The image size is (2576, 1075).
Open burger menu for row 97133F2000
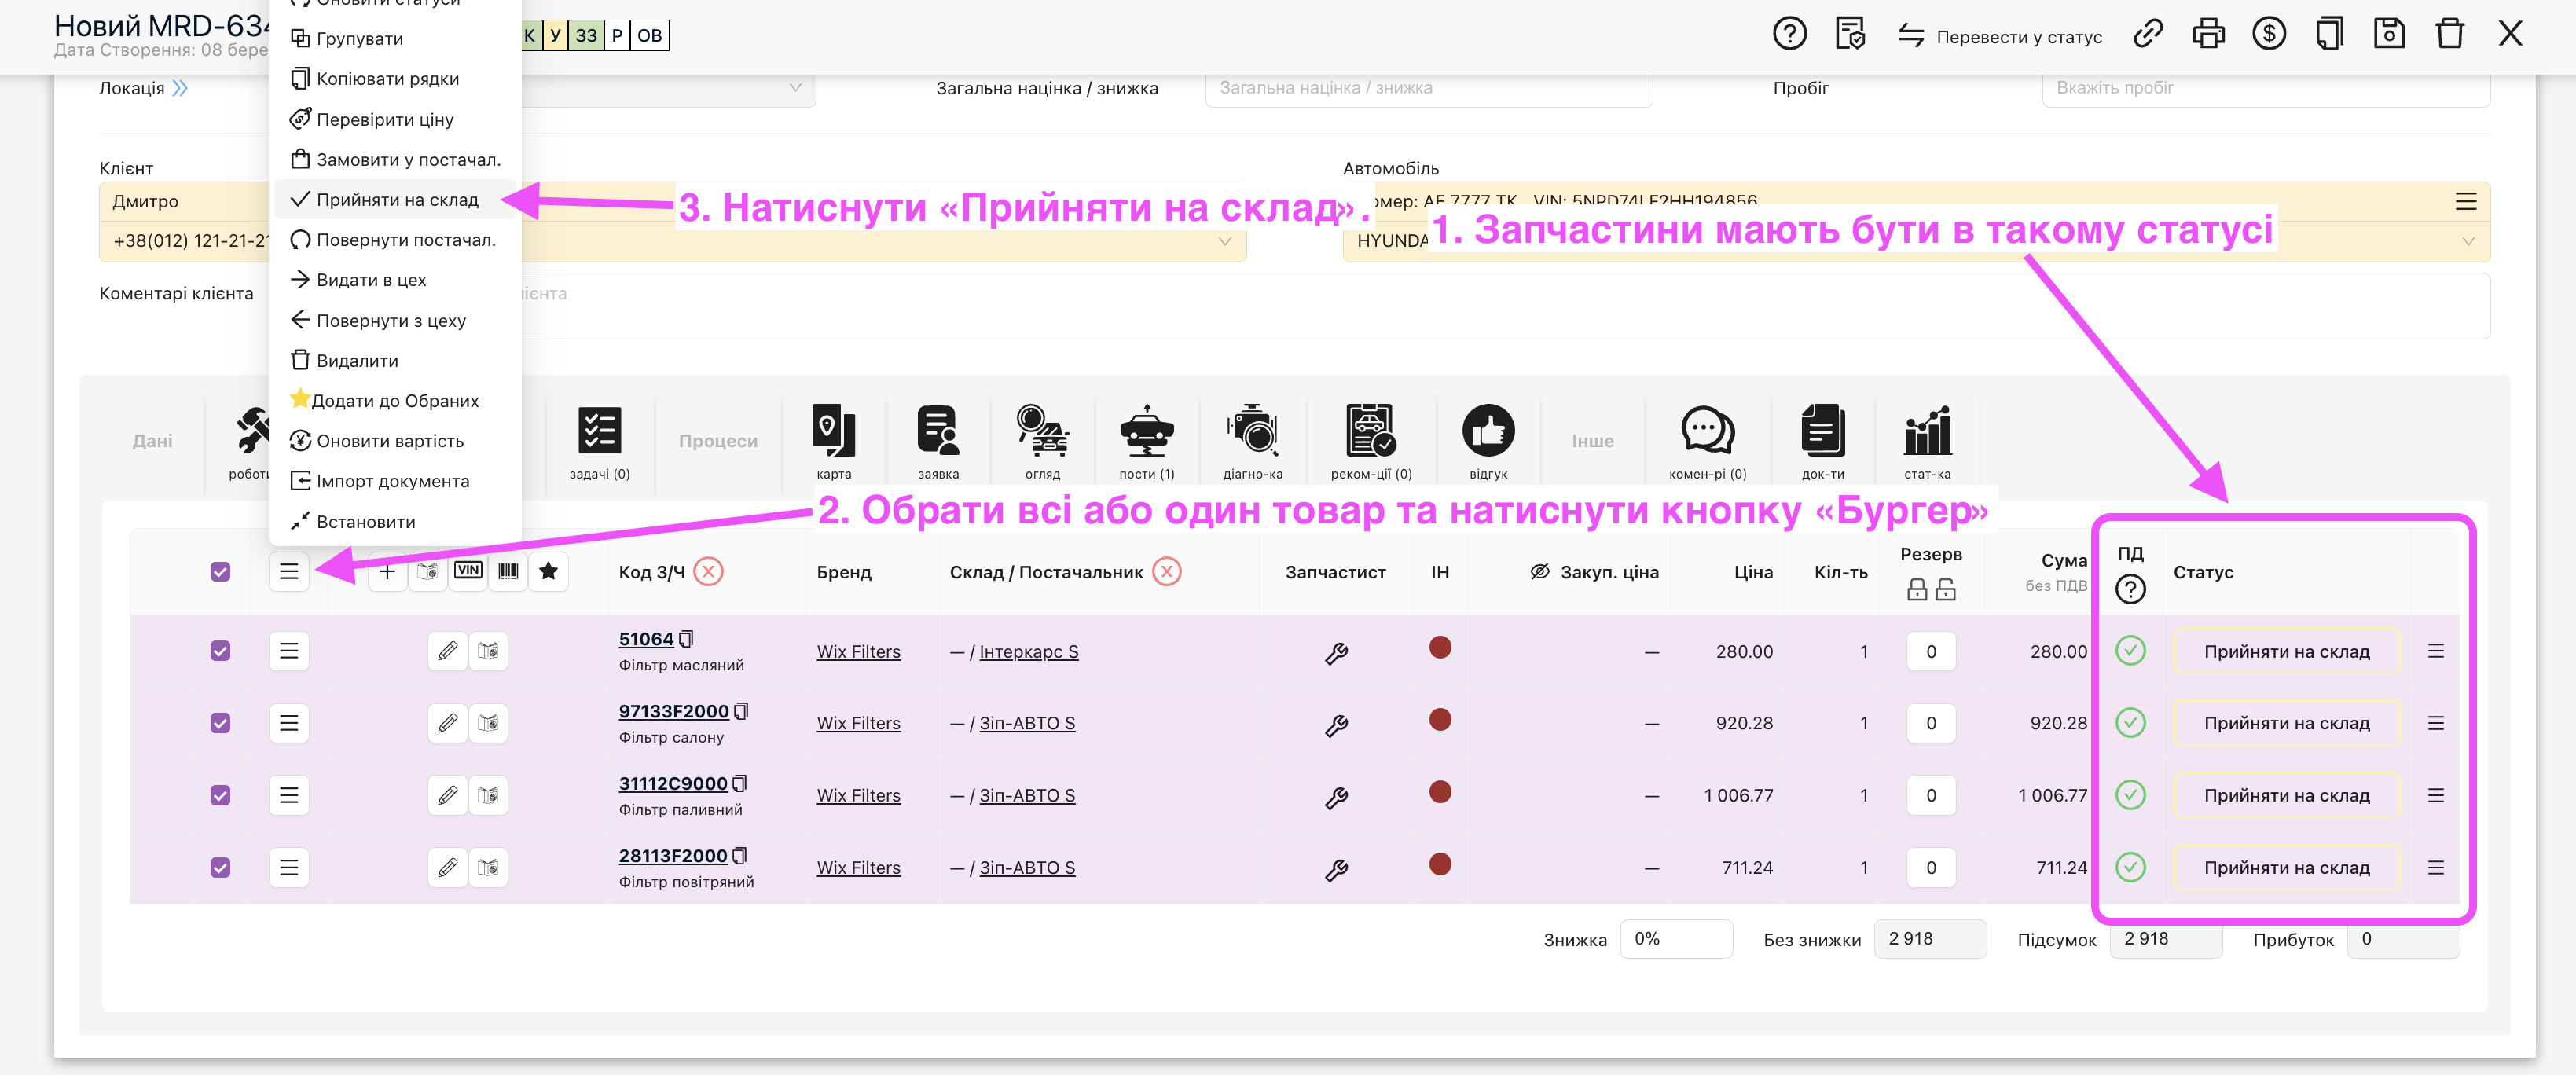(289, 723)
